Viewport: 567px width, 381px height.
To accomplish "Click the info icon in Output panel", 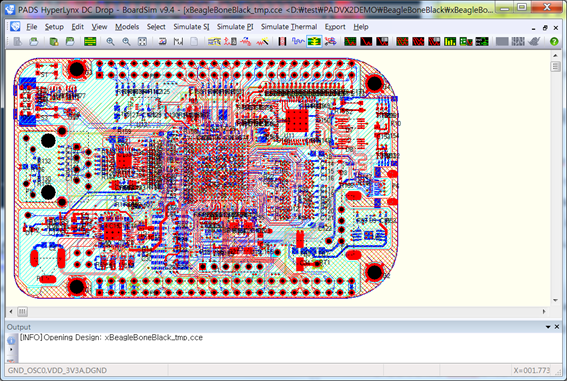I will pos(11,341).
